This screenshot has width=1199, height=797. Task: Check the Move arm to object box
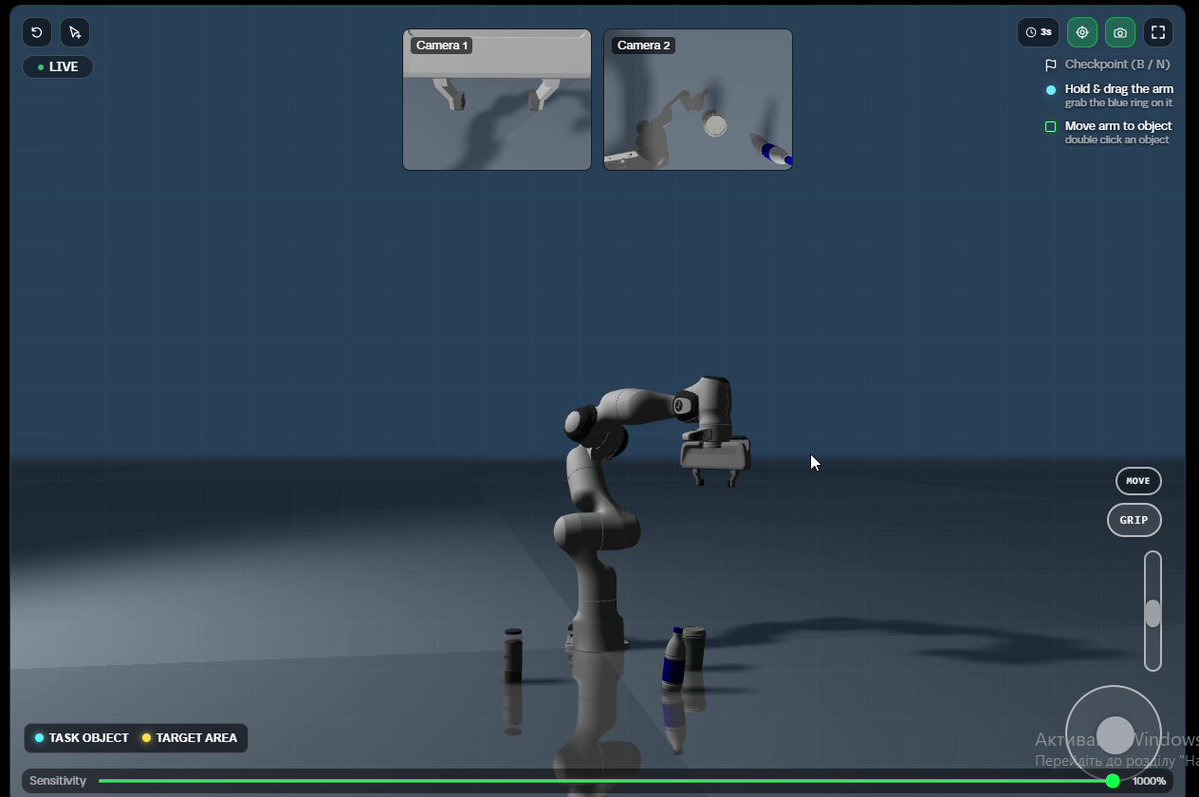click(x=1051, y=126)
